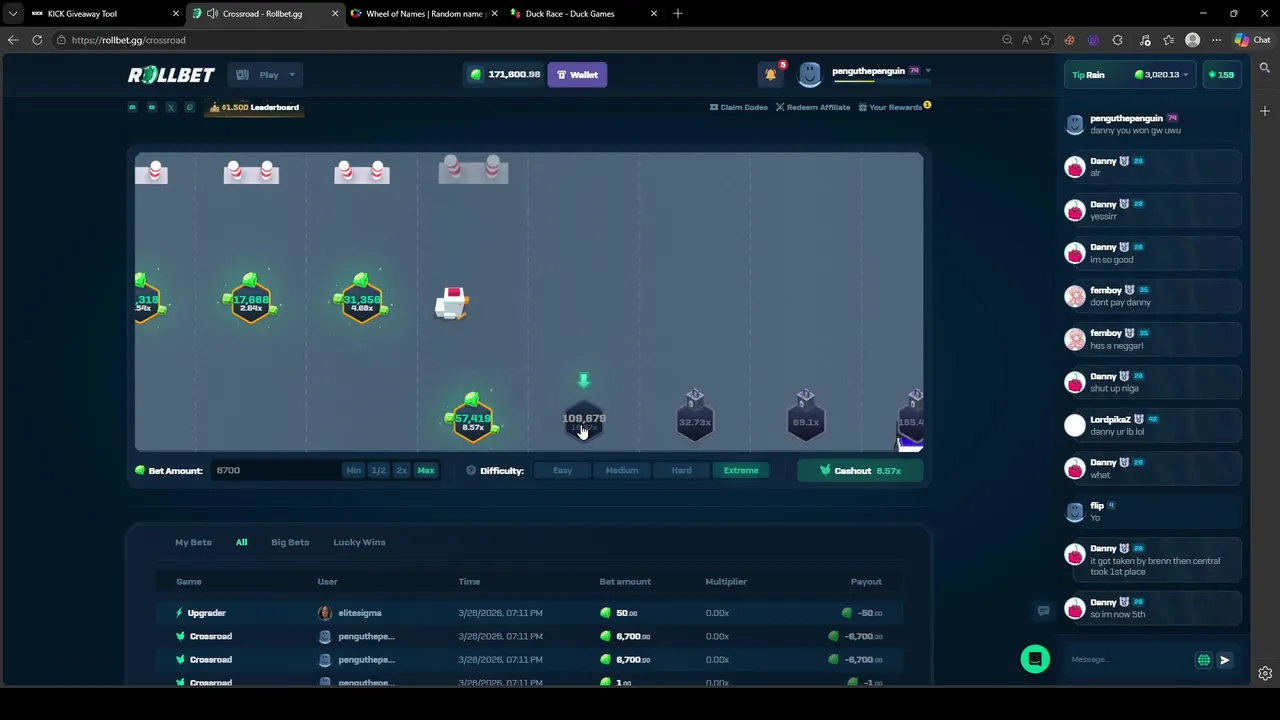The height and width of the screenshot is (720, 1280).
Task: Open Claim Codes
Action: pyautogui.click(x=739, y=107)
